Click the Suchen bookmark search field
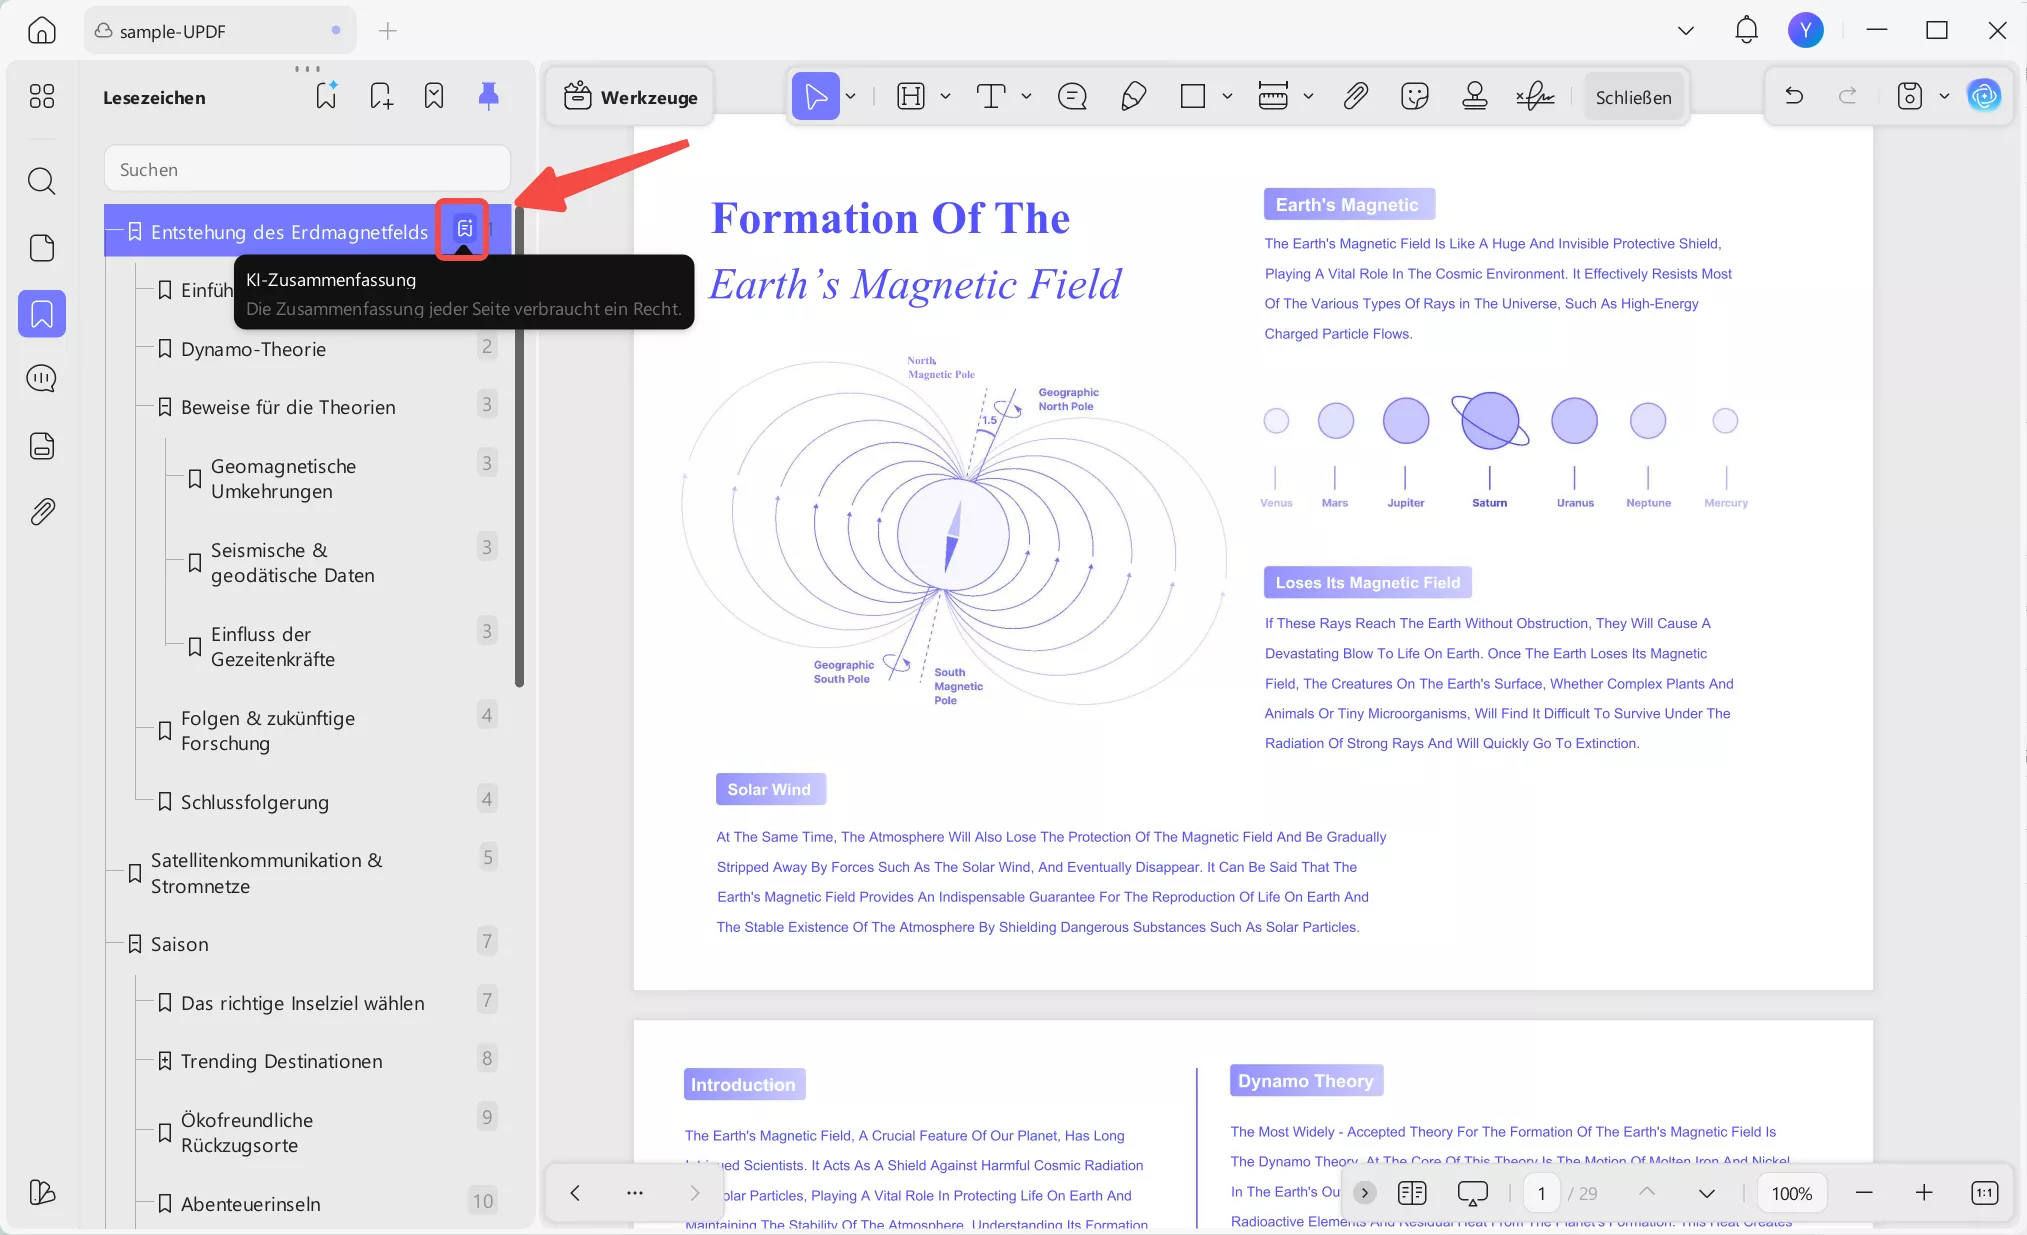 click(307, 169)
